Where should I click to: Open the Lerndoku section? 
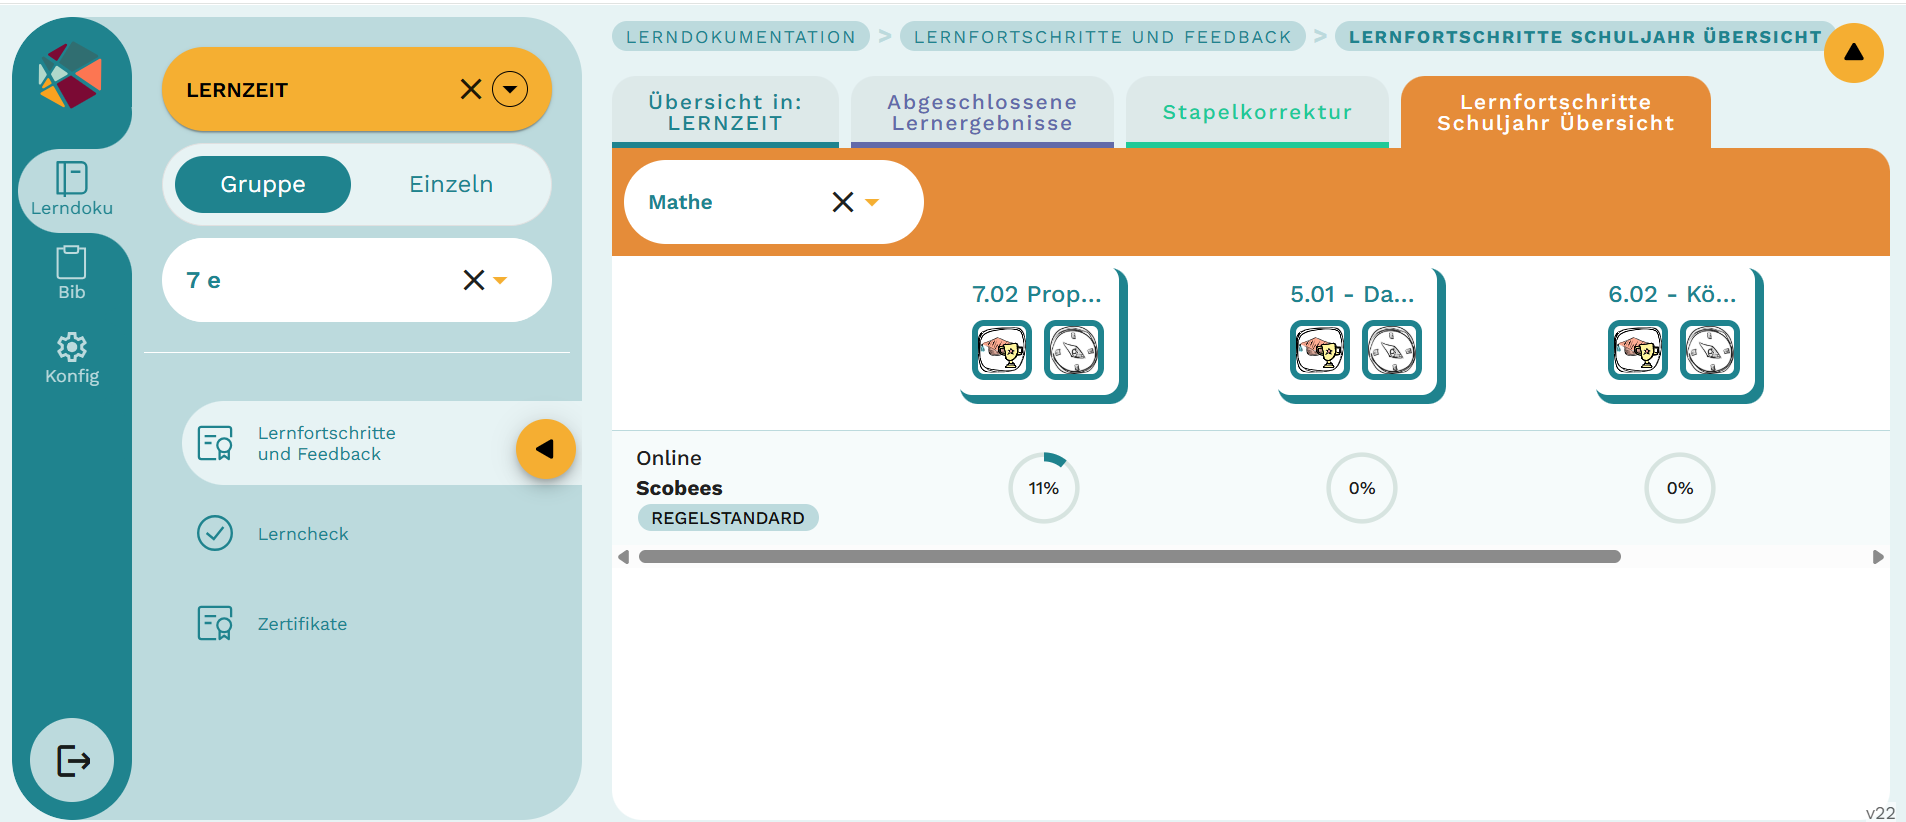[71, 189]
